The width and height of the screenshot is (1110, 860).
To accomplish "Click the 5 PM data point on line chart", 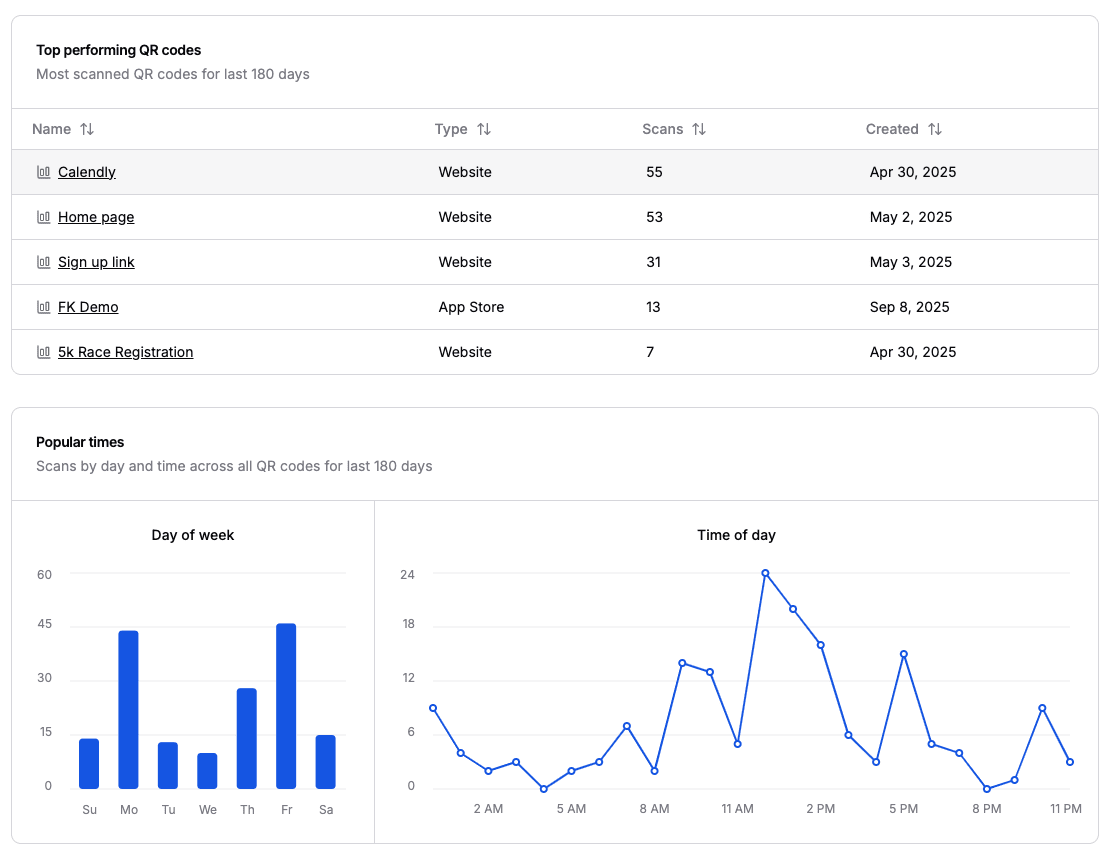I will point(904,654).
